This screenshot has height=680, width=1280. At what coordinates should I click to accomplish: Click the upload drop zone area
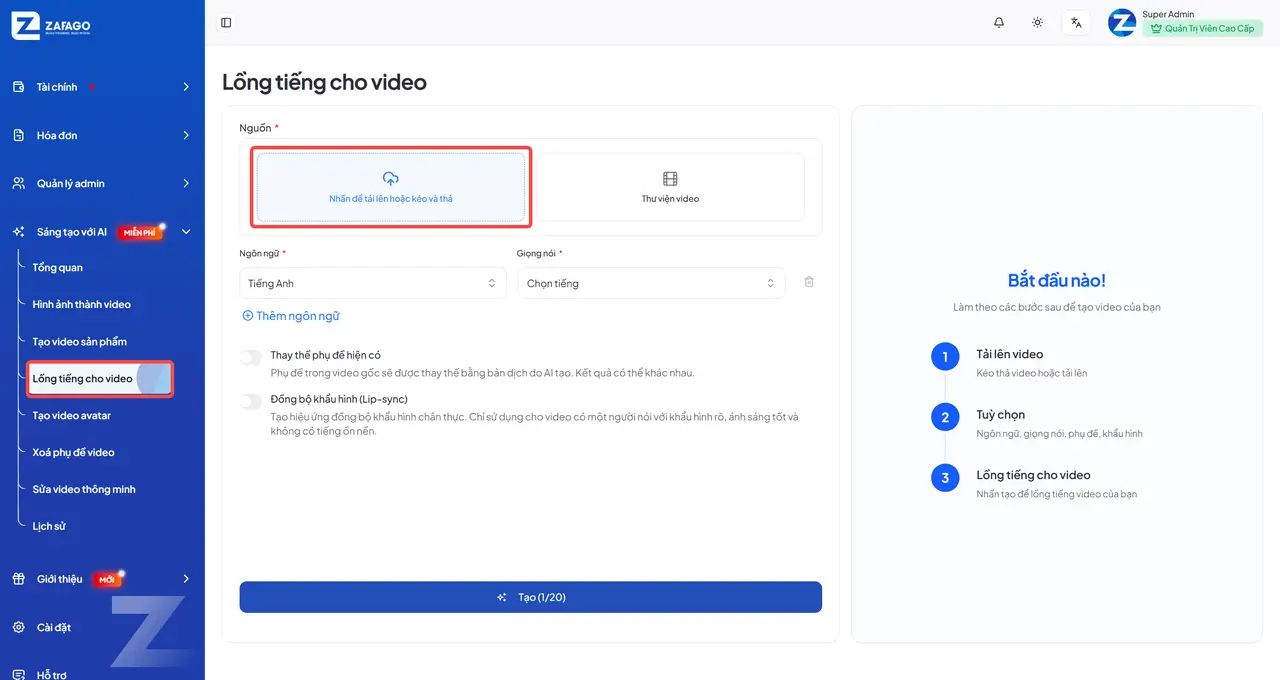pos(391,187)
